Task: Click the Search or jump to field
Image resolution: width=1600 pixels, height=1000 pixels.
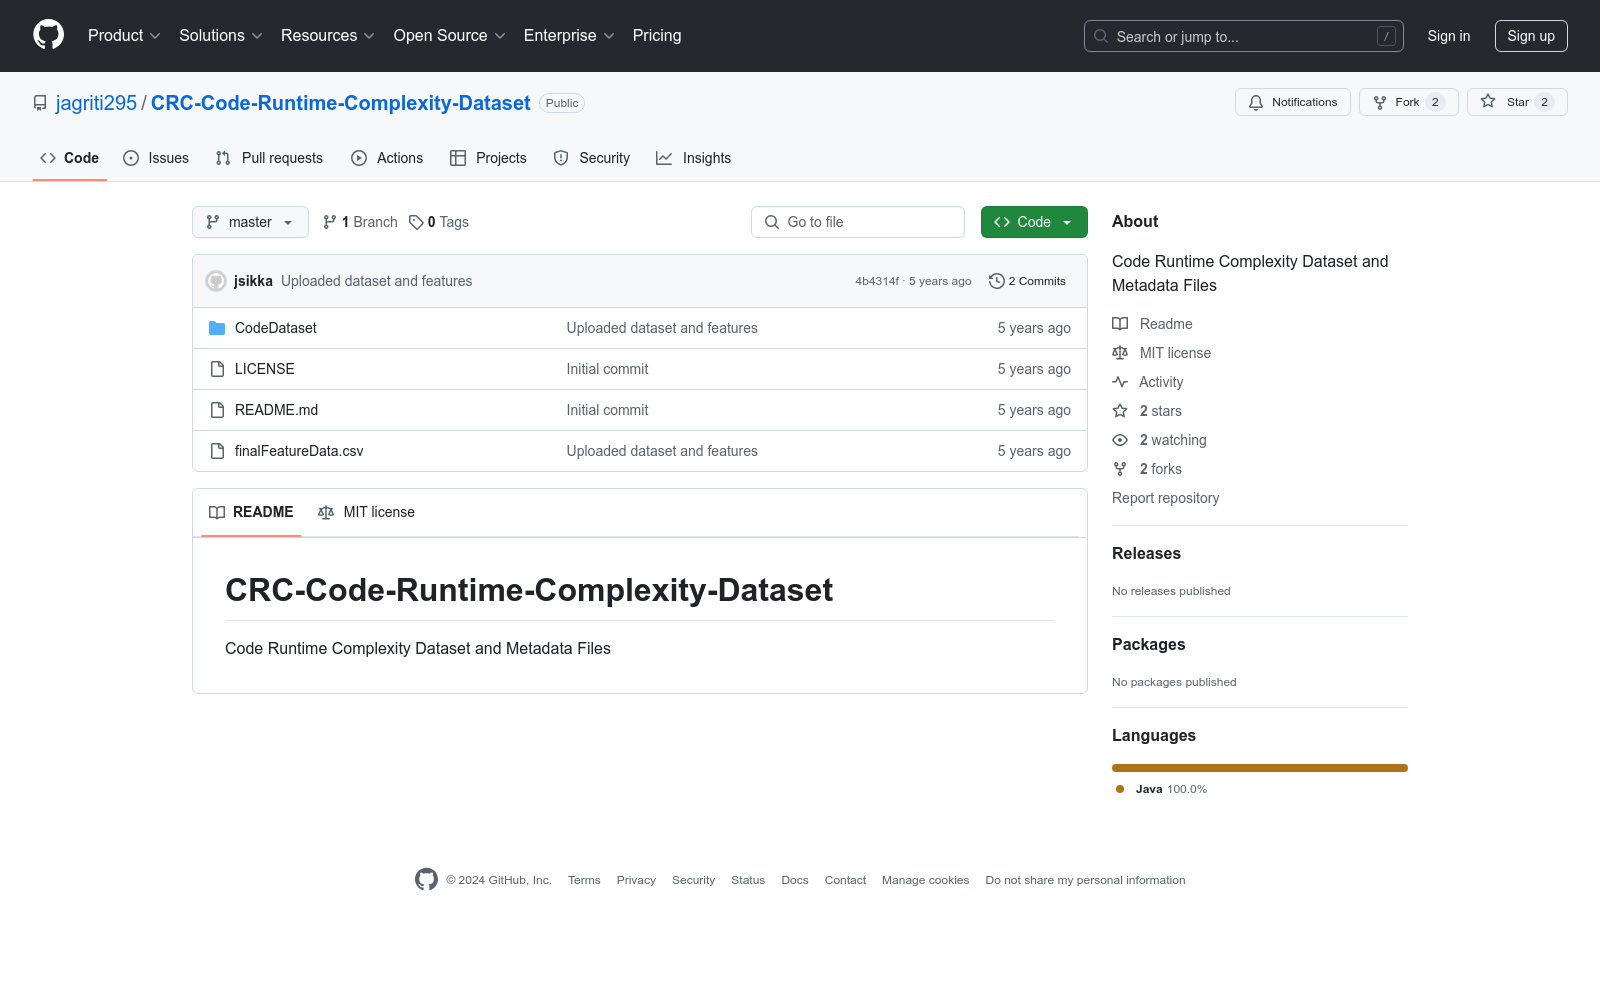Action: (1244, 36)
